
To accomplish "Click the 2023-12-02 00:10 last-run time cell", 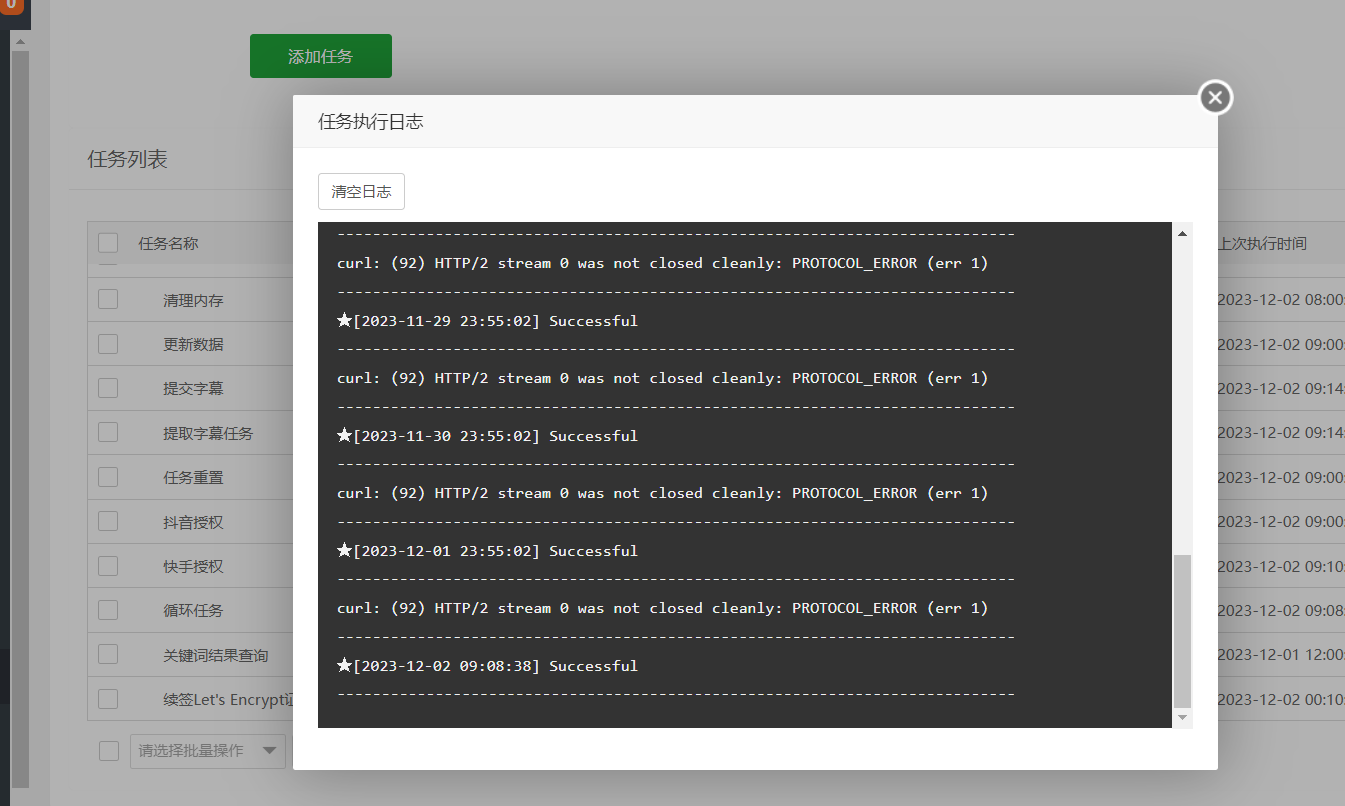I will pos(1281,699).
